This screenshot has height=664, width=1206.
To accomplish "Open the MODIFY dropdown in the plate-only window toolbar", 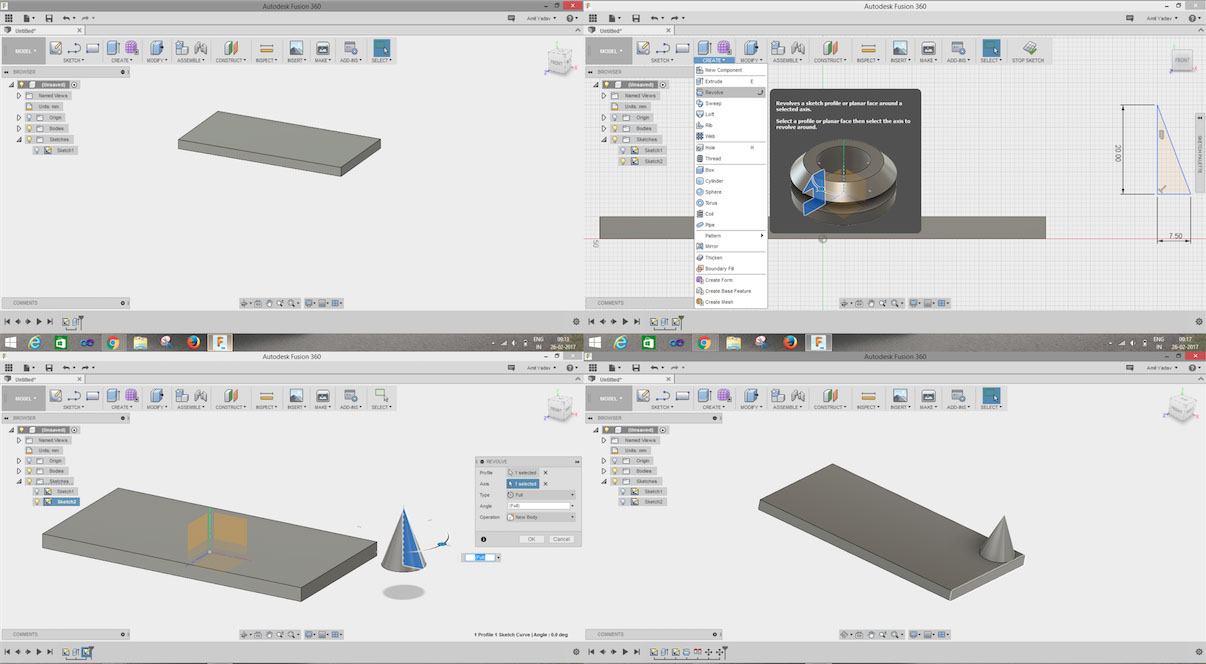I will [157, 58].
